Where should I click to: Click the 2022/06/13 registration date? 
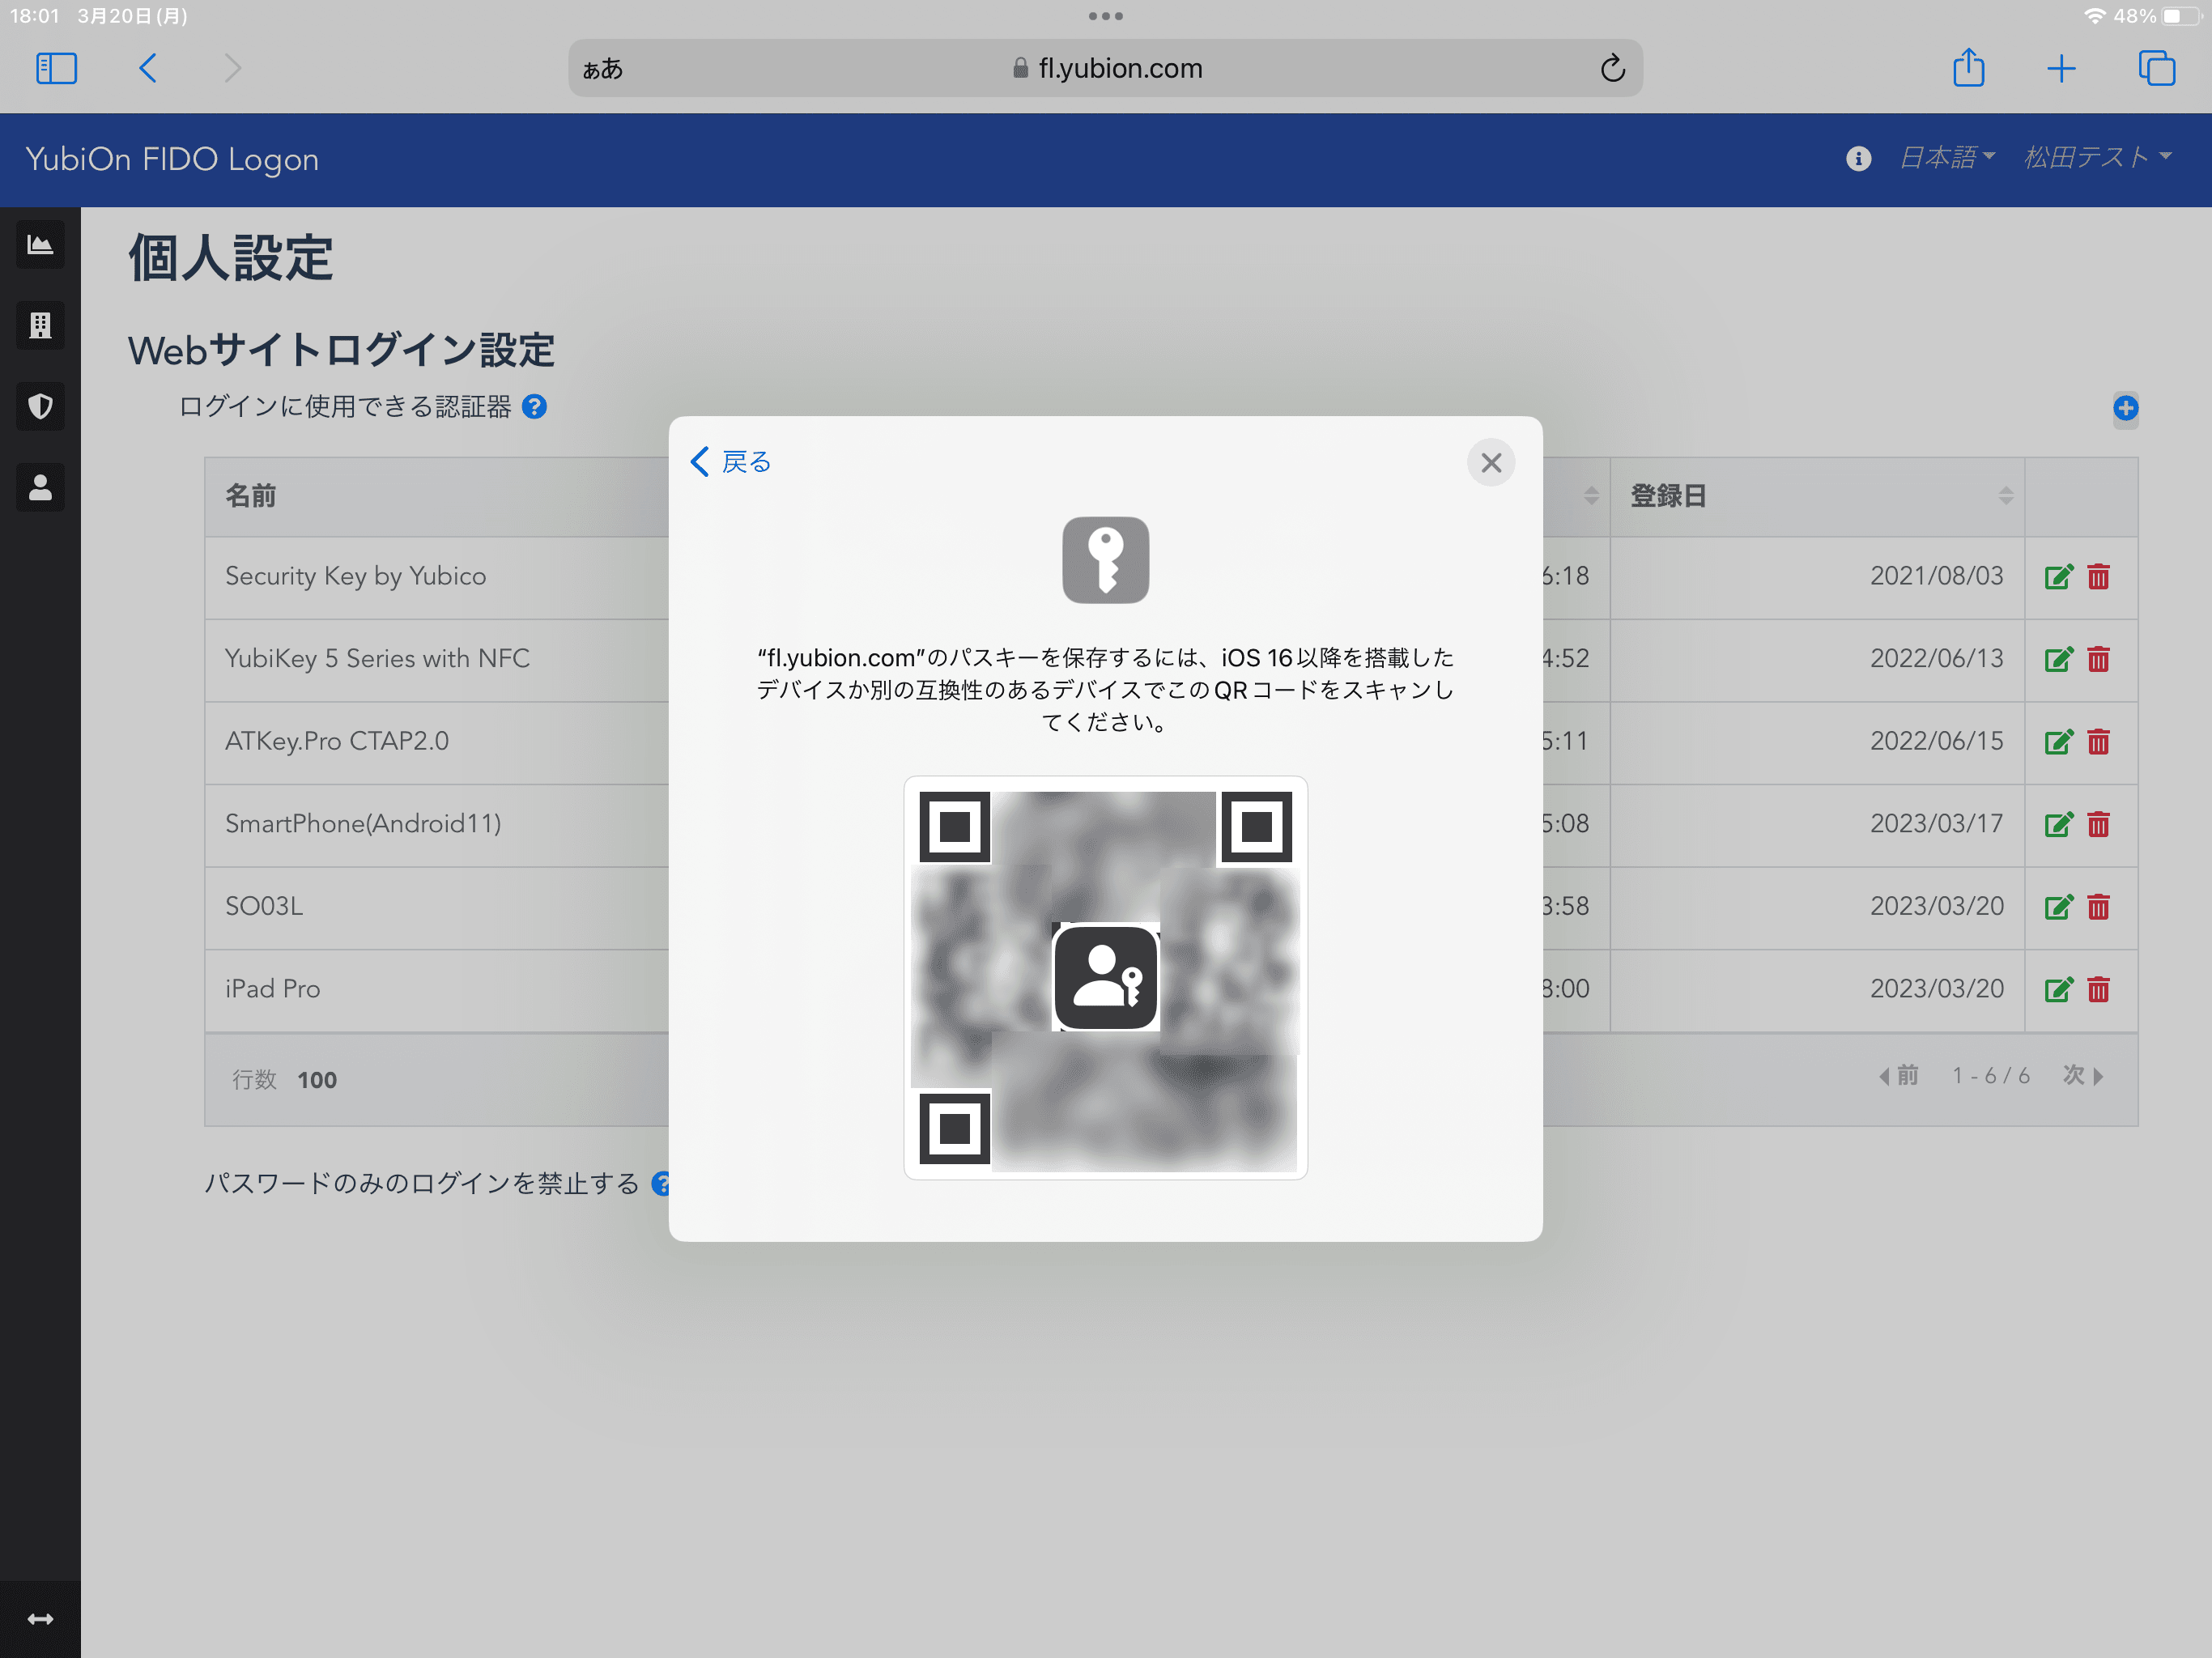1936,659
